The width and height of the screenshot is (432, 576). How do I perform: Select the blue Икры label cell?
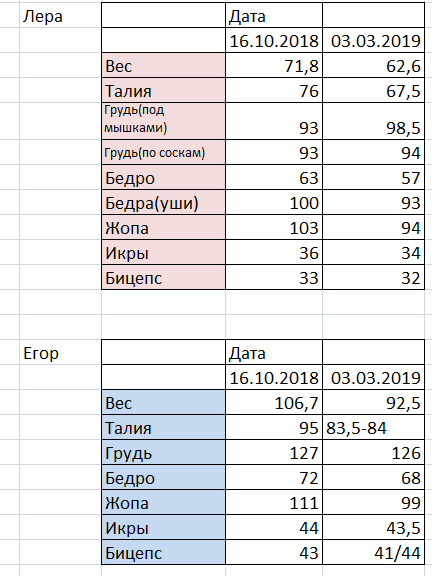[163, 528]
